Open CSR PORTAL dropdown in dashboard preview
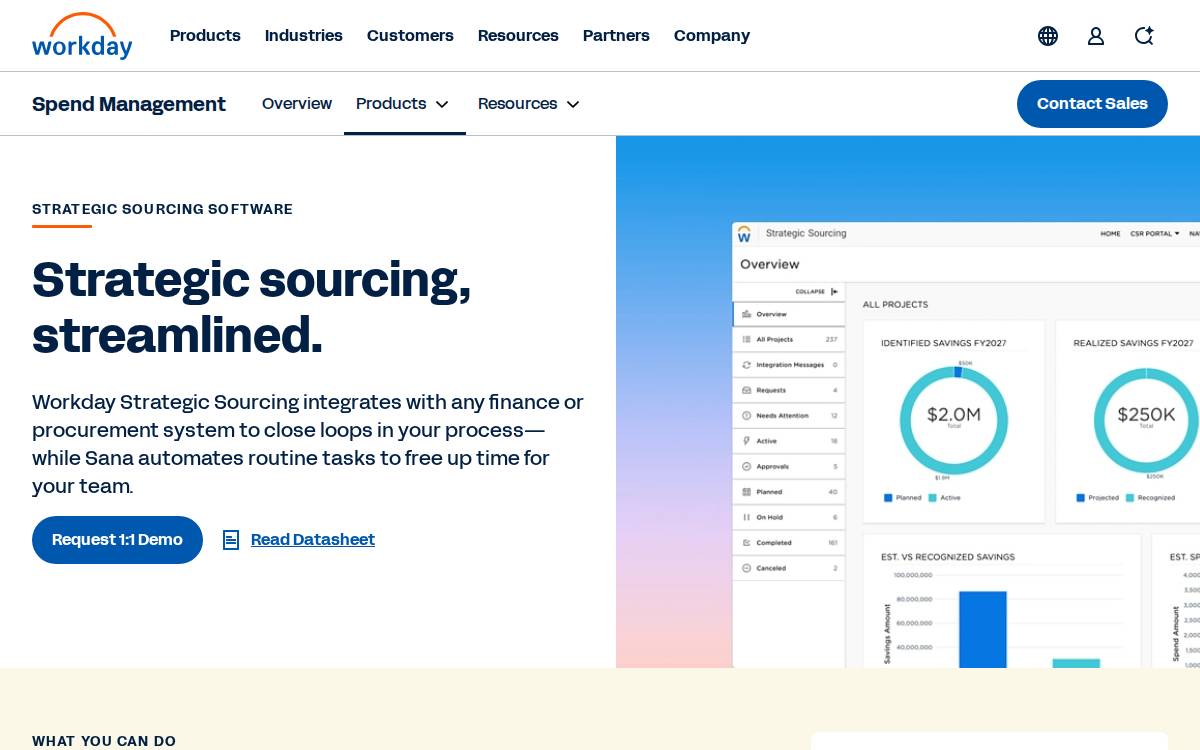The image size is (1200, 750). 1155,234
